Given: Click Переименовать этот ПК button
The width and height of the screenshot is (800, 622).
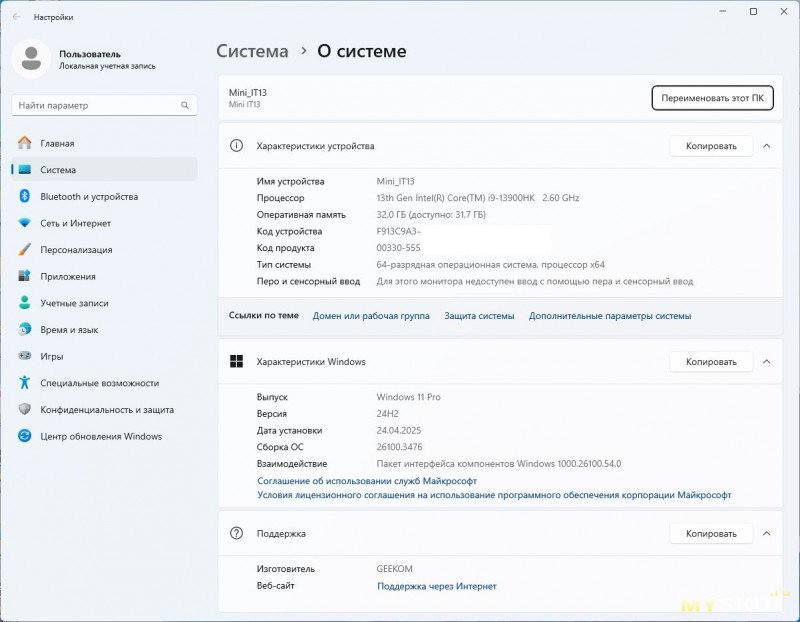Looking at the screenshot, I should point(712,98).
